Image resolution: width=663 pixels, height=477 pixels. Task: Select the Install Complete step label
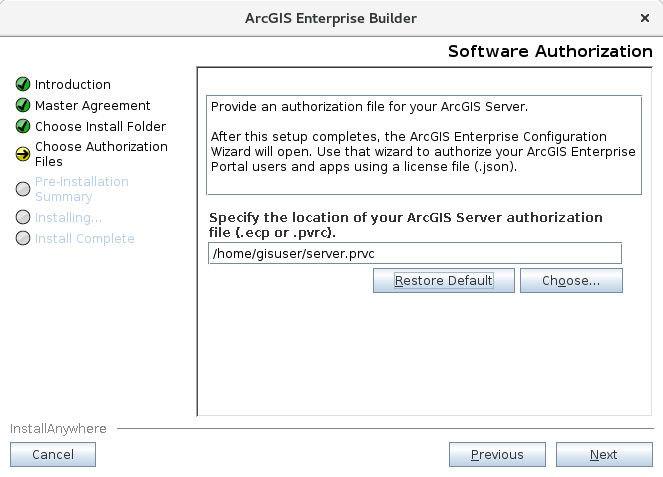(84, 239)
